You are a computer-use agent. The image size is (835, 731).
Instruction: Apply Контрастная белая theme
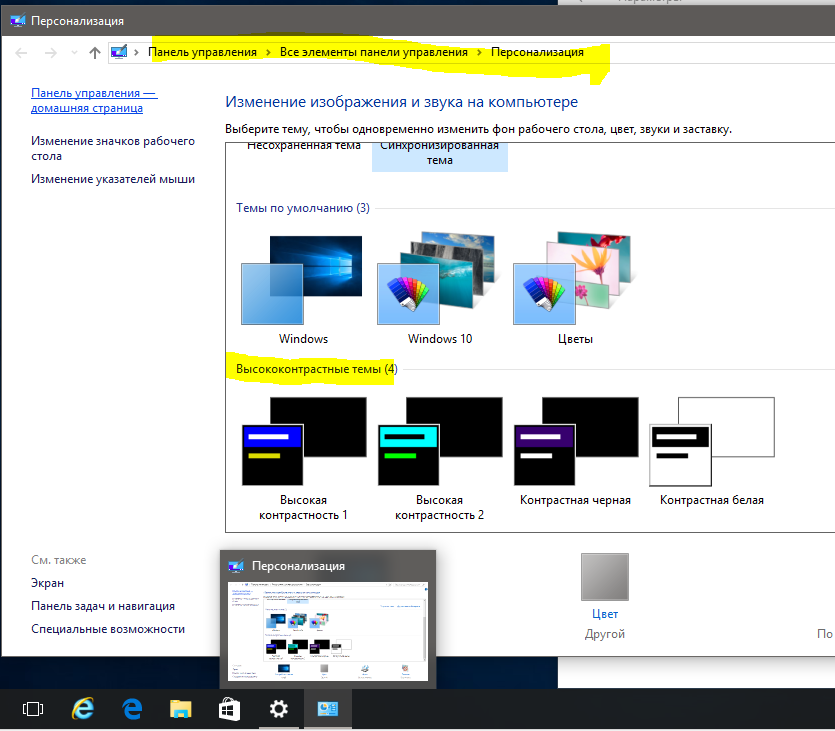(x=712, y=452)
